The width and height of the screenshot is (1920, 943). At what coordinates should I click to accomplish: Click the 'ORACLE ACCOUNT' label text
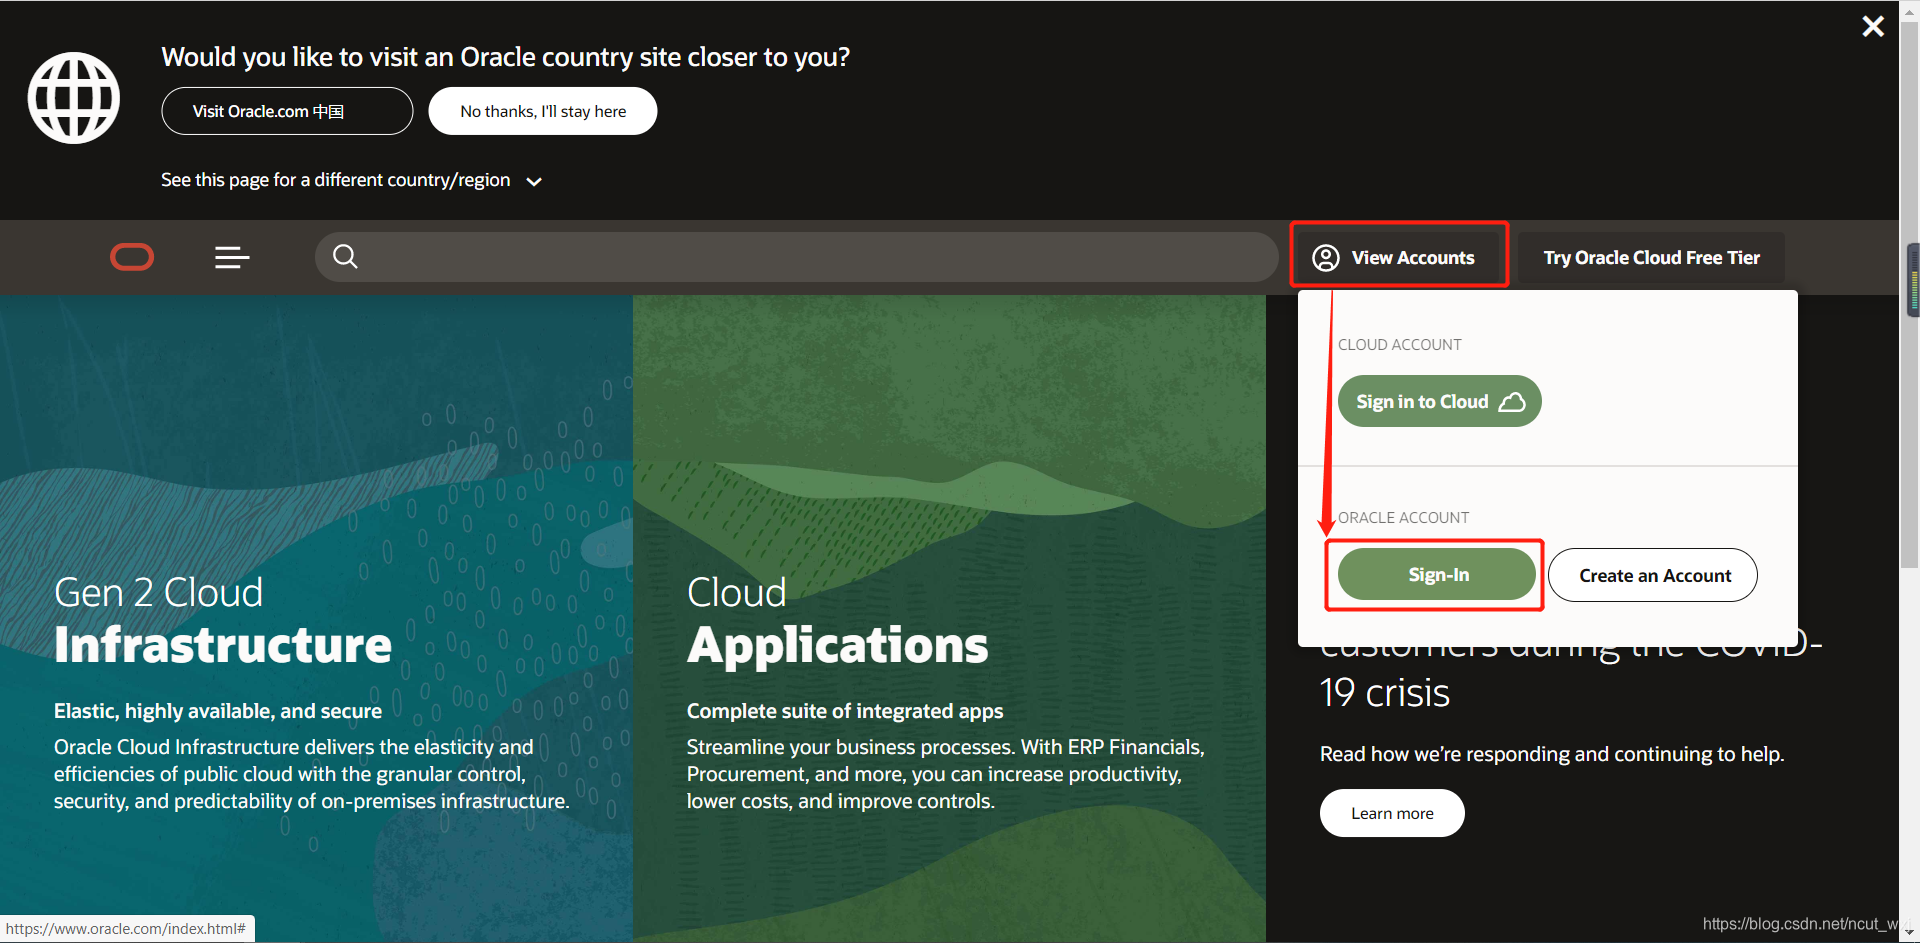click(x=1403, y=518)
